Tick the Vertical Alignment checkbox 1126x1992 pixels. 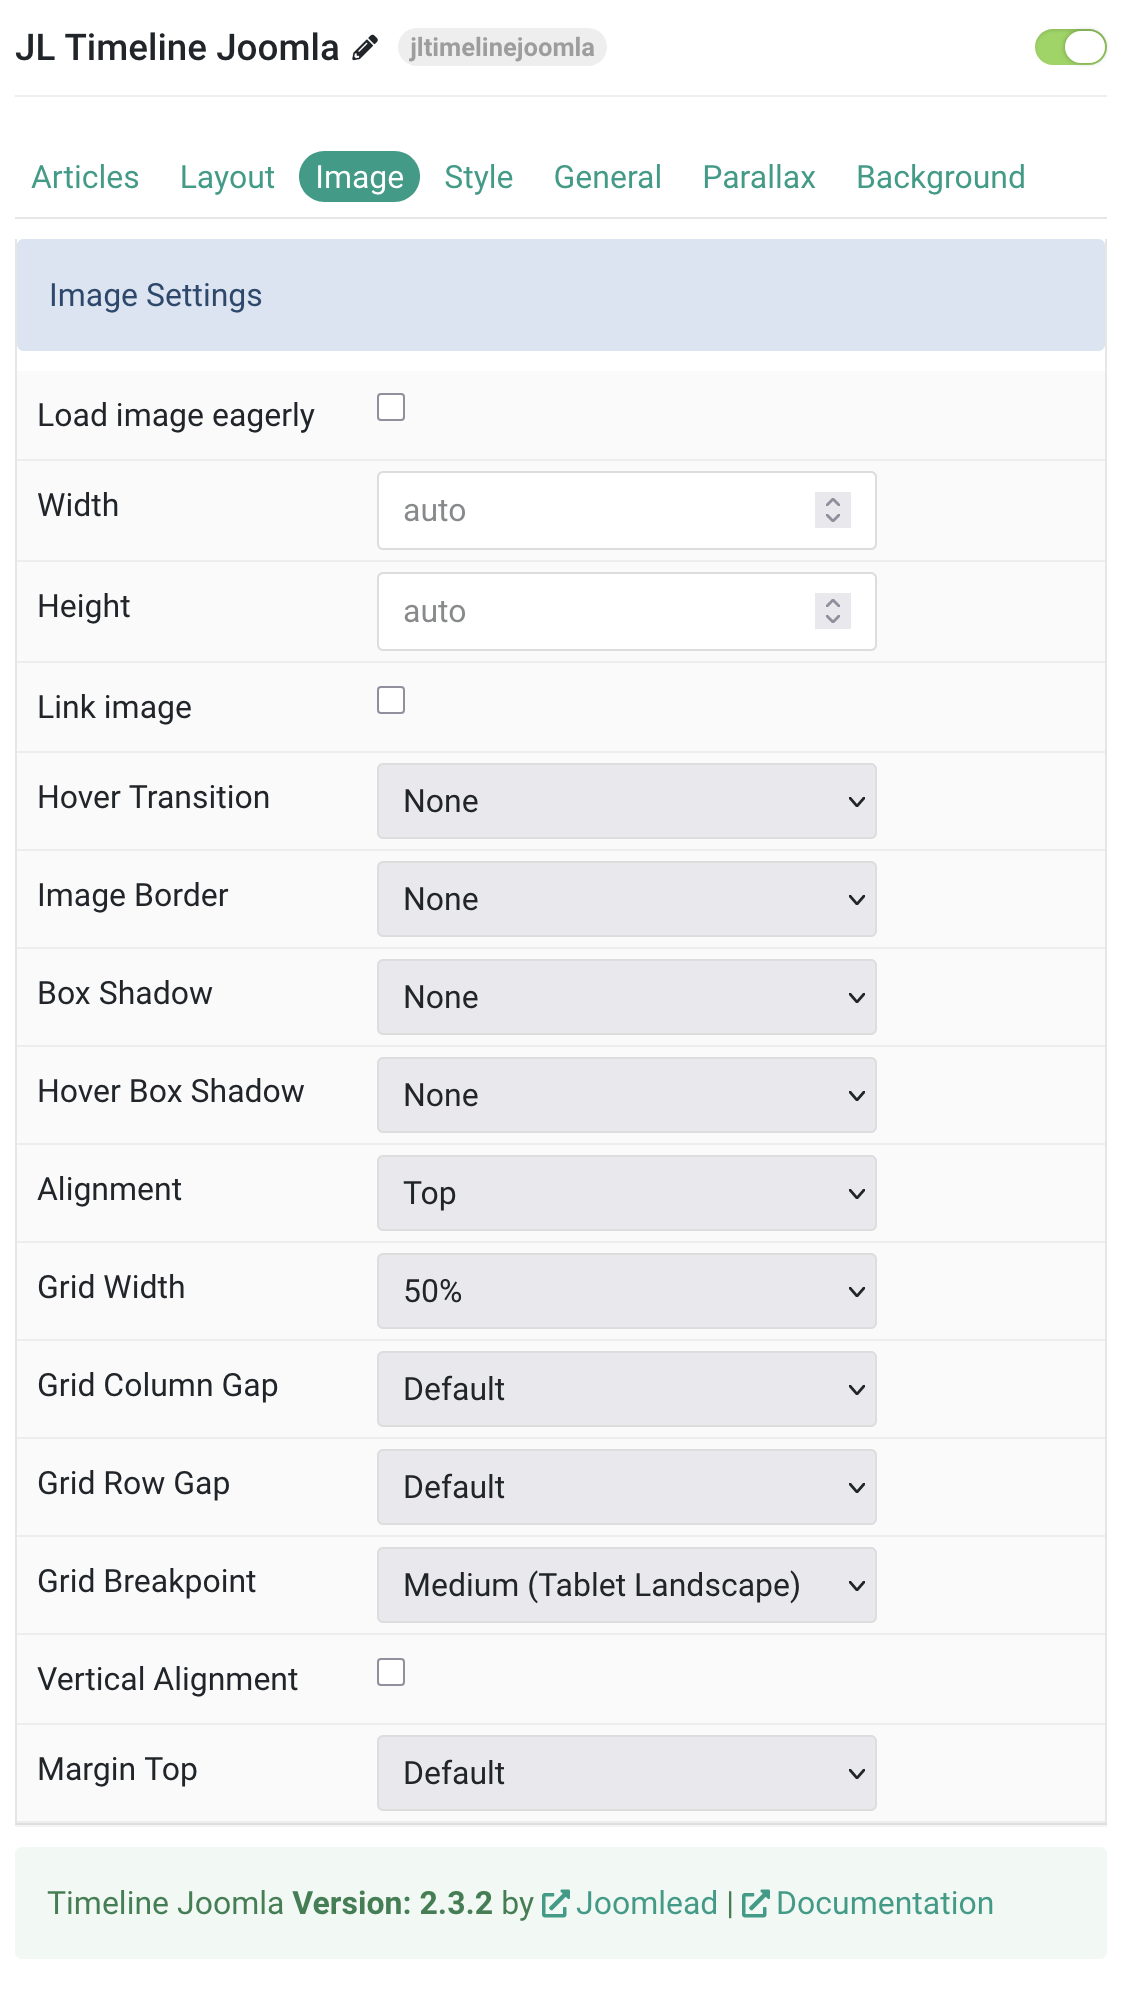(x=391, y=1672)
